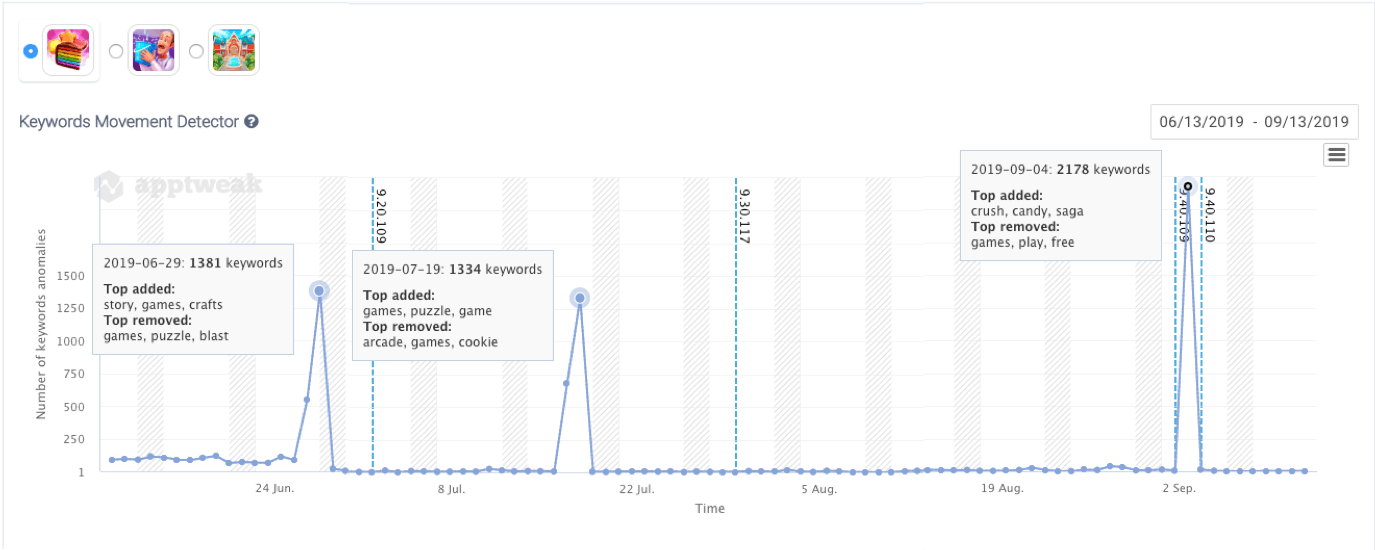Screen dimensions: 1375x550
Task: Click the 9.20.109 version marker line
Action: (x=373, y=330)
